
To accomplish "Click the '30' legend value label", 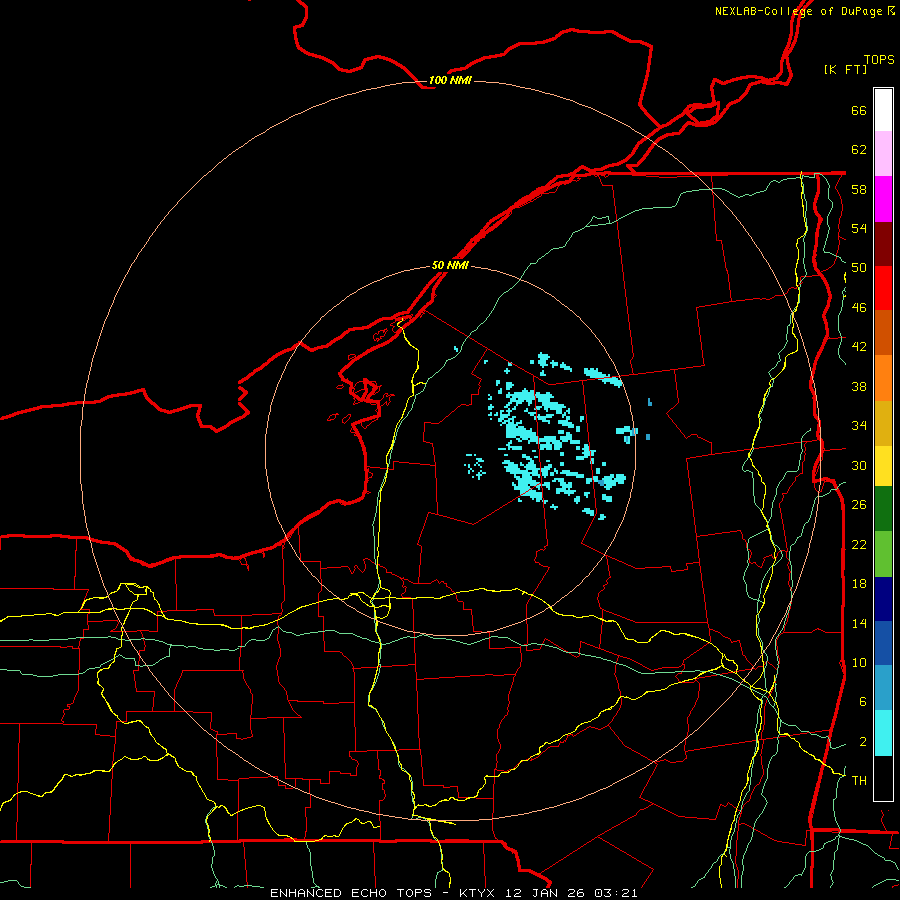I will (859, 465).
